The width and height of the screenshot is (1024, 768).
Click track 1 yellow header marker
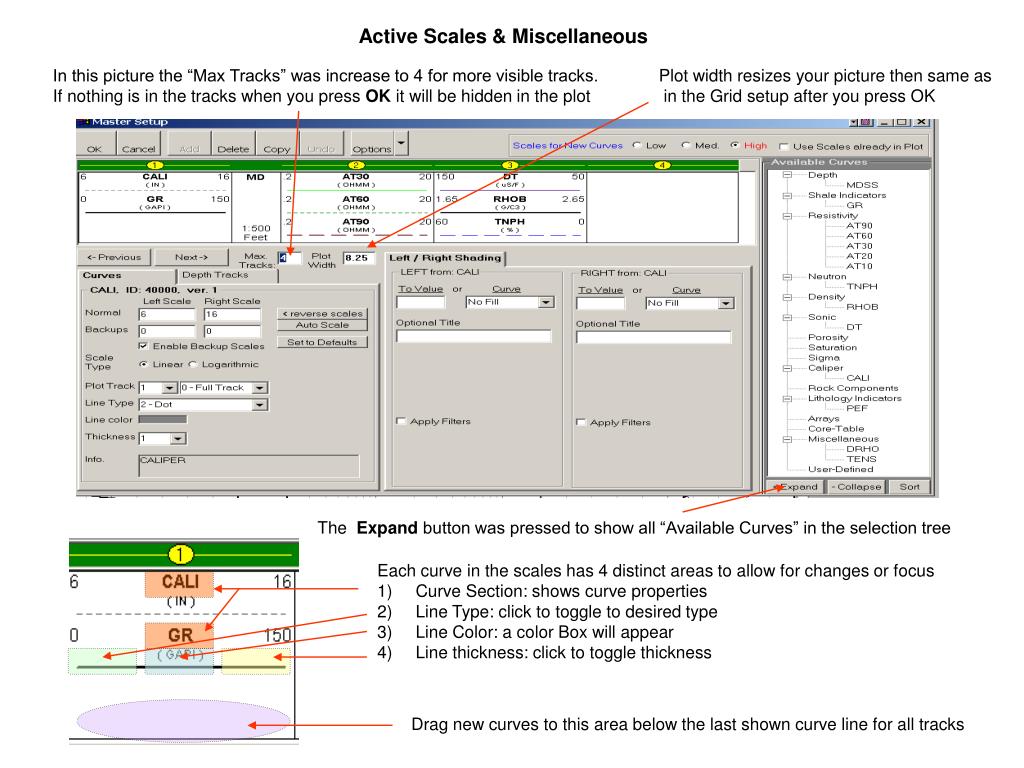pos(155,165)
